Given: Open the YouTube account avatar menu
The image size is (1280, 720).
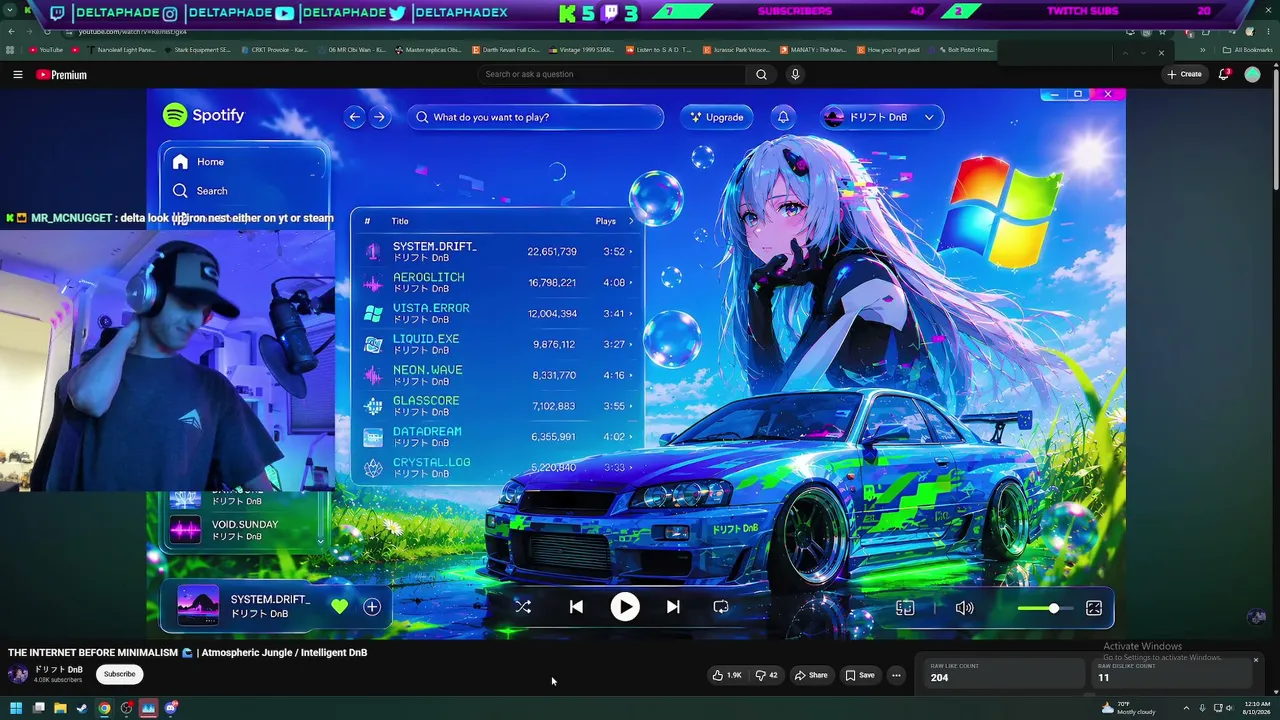Looking at the screenshot, I should [1252, 75].
